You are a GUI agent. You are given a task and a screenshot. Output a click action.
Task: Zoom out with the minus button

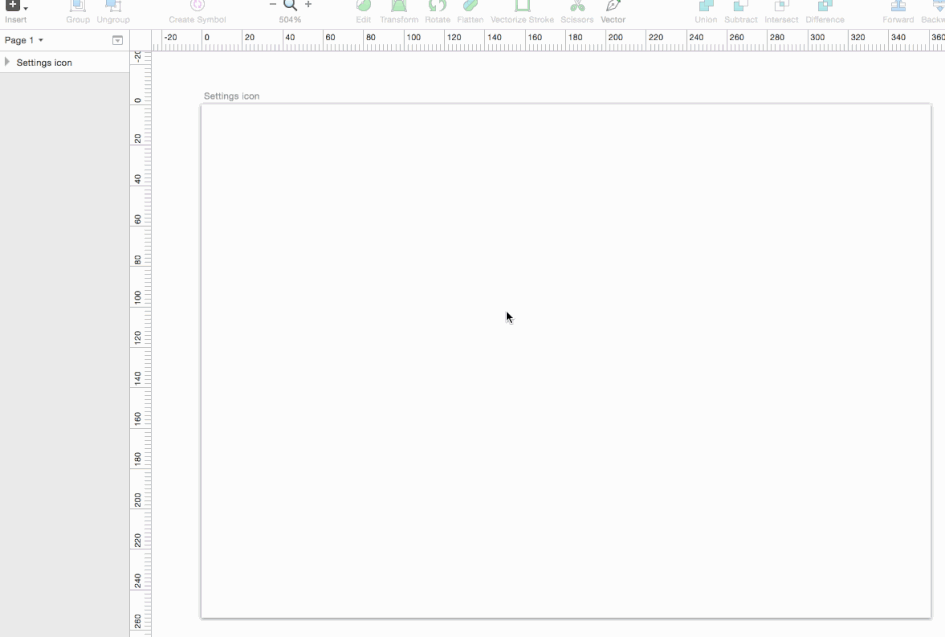point(273,4)
